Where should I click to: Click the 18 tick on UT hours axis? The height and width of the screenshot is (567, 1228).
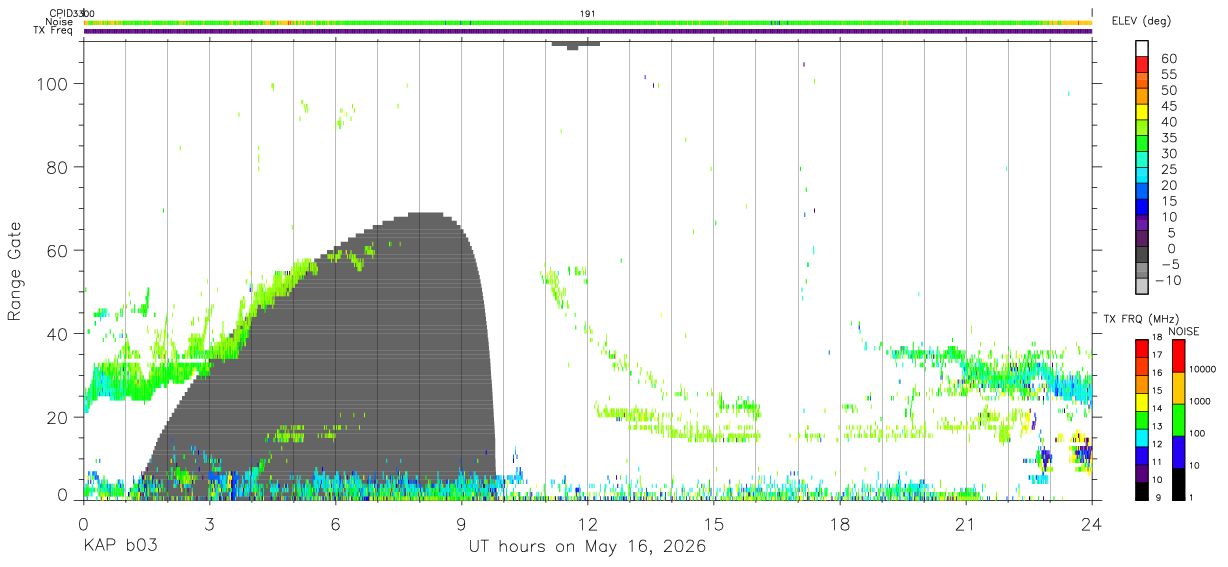tap(840, 524)
